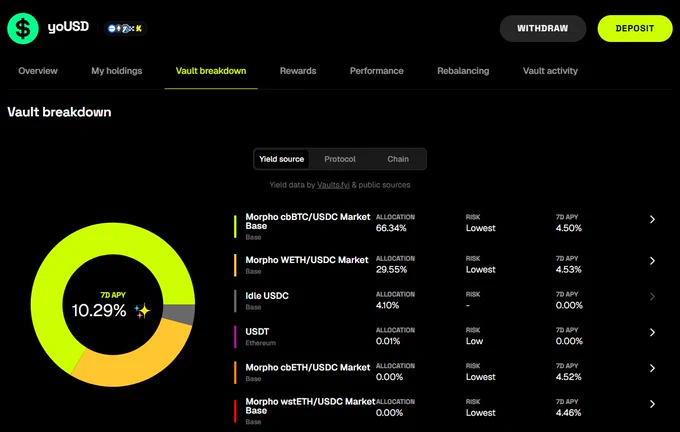680x432 pixels.
Task: Click the 4.46% 7D APY value
Action: (569, 413)
